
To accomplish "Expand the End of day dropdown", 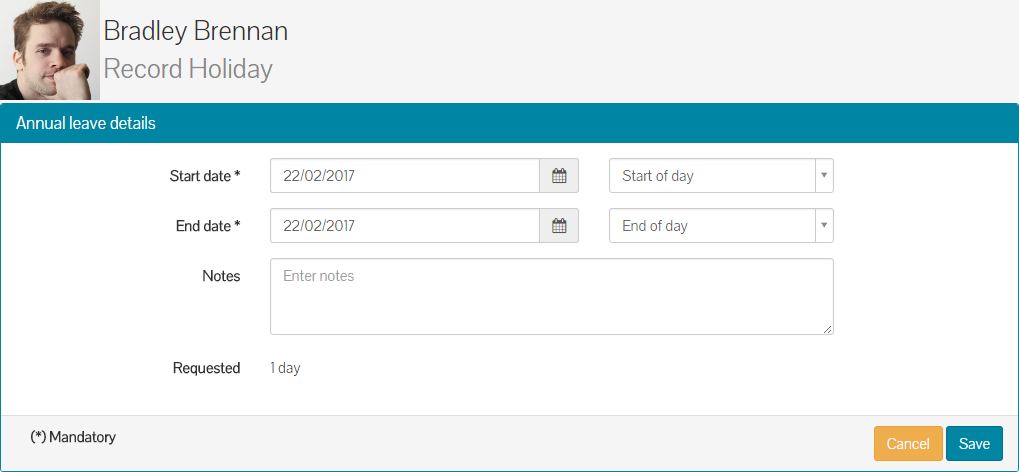I will coord(721,226).
